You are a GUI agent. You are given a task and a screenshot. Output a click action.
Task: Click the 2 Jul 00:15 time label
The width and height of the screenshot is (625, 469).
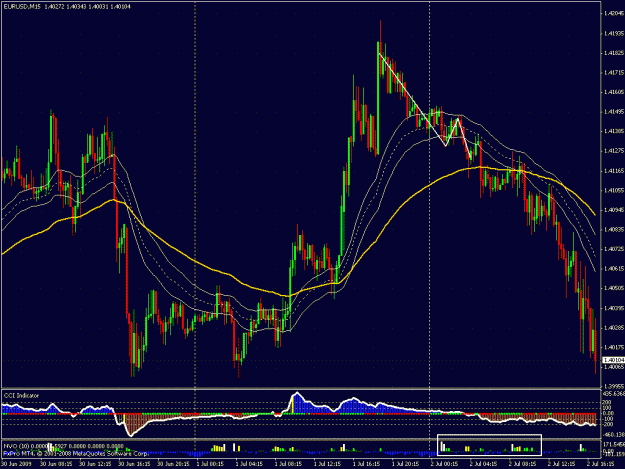tap(446, 464)
